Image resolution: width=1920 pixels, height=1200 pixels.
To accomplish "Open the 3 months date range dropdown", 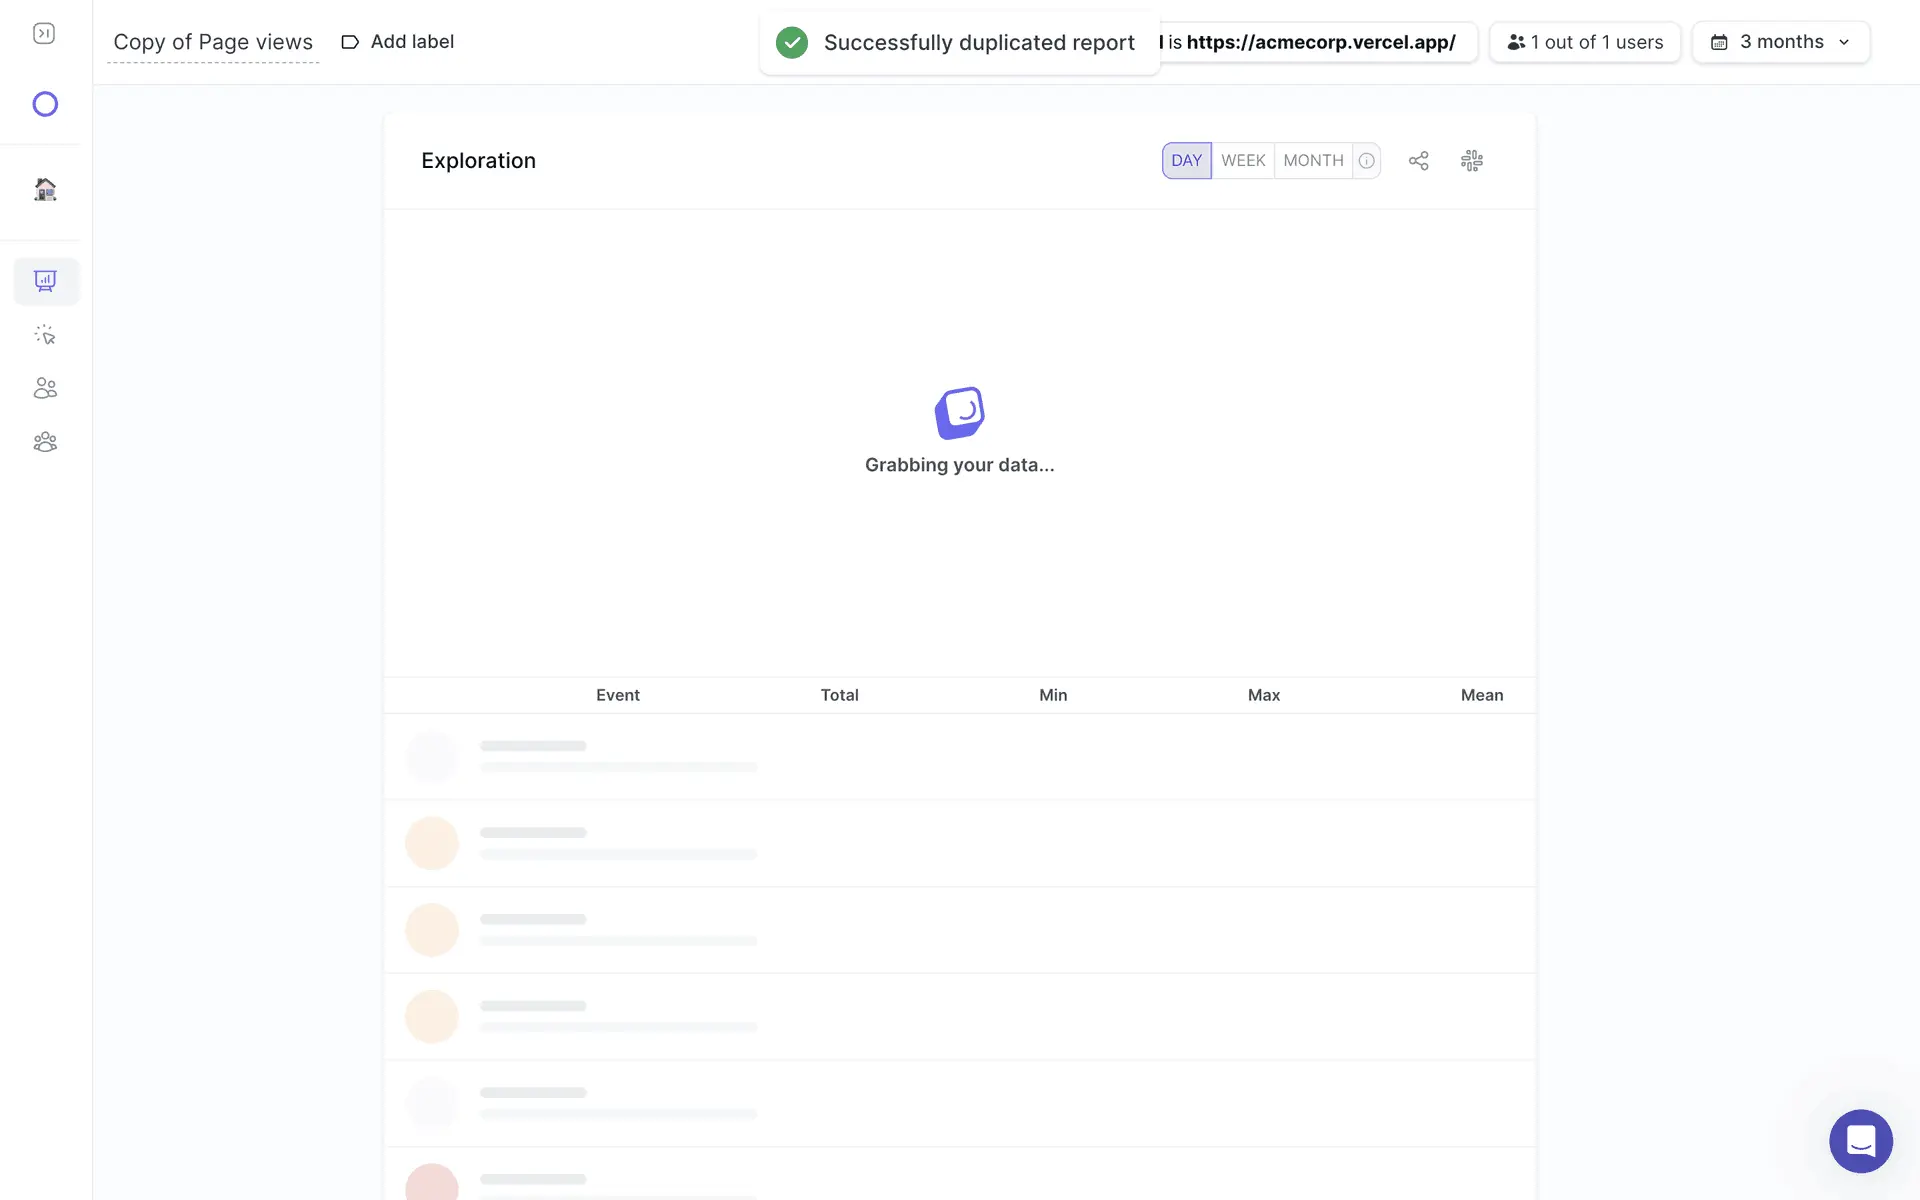I will (x=1780, y=42).
